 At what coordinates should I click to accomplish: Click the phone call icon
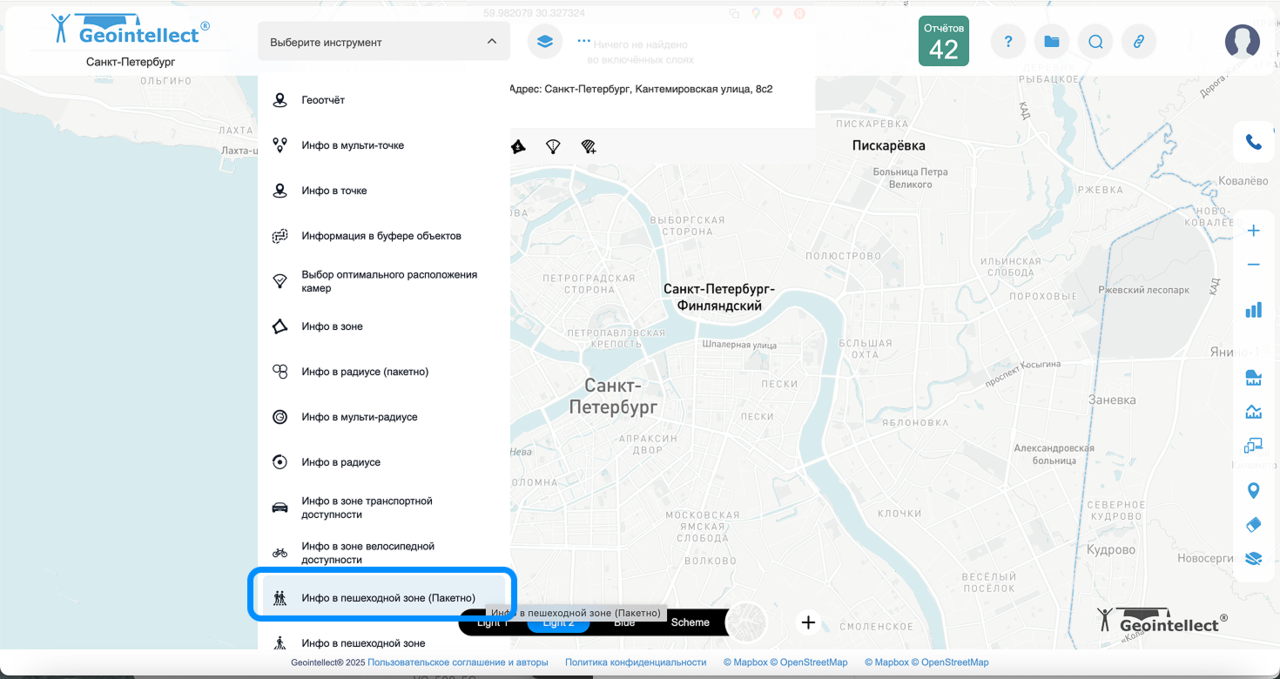1253,142
